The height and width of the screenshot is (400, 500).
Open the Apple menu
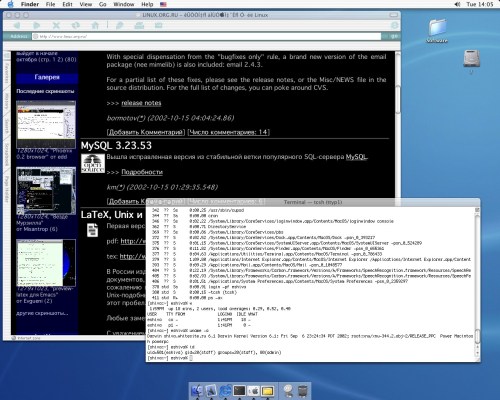[10, 4]
